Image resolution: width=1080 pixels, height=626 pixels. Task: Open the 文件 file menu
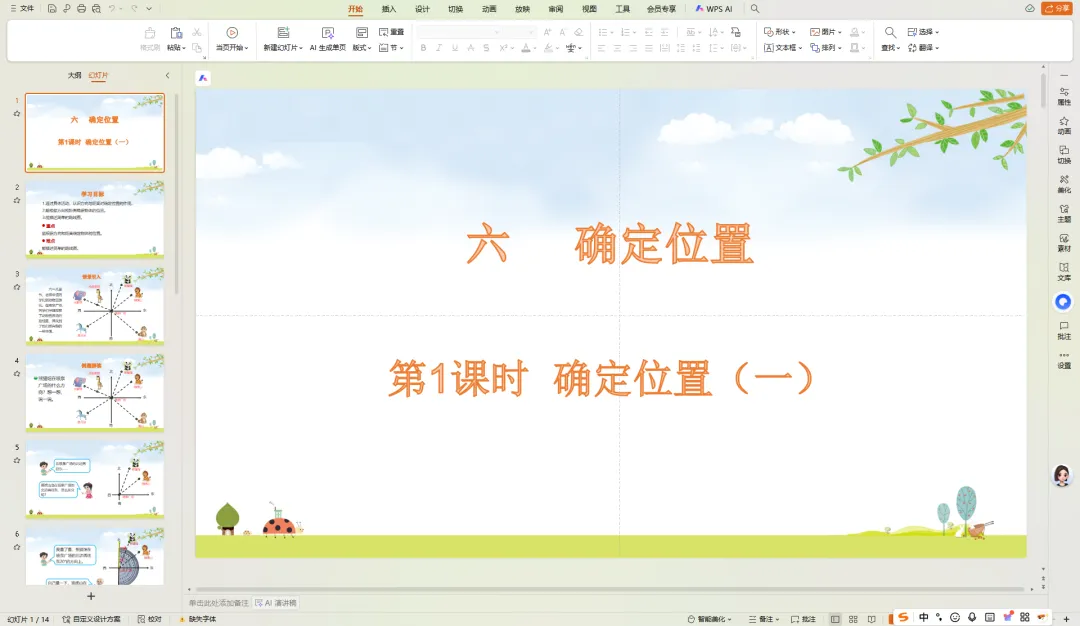22,9
